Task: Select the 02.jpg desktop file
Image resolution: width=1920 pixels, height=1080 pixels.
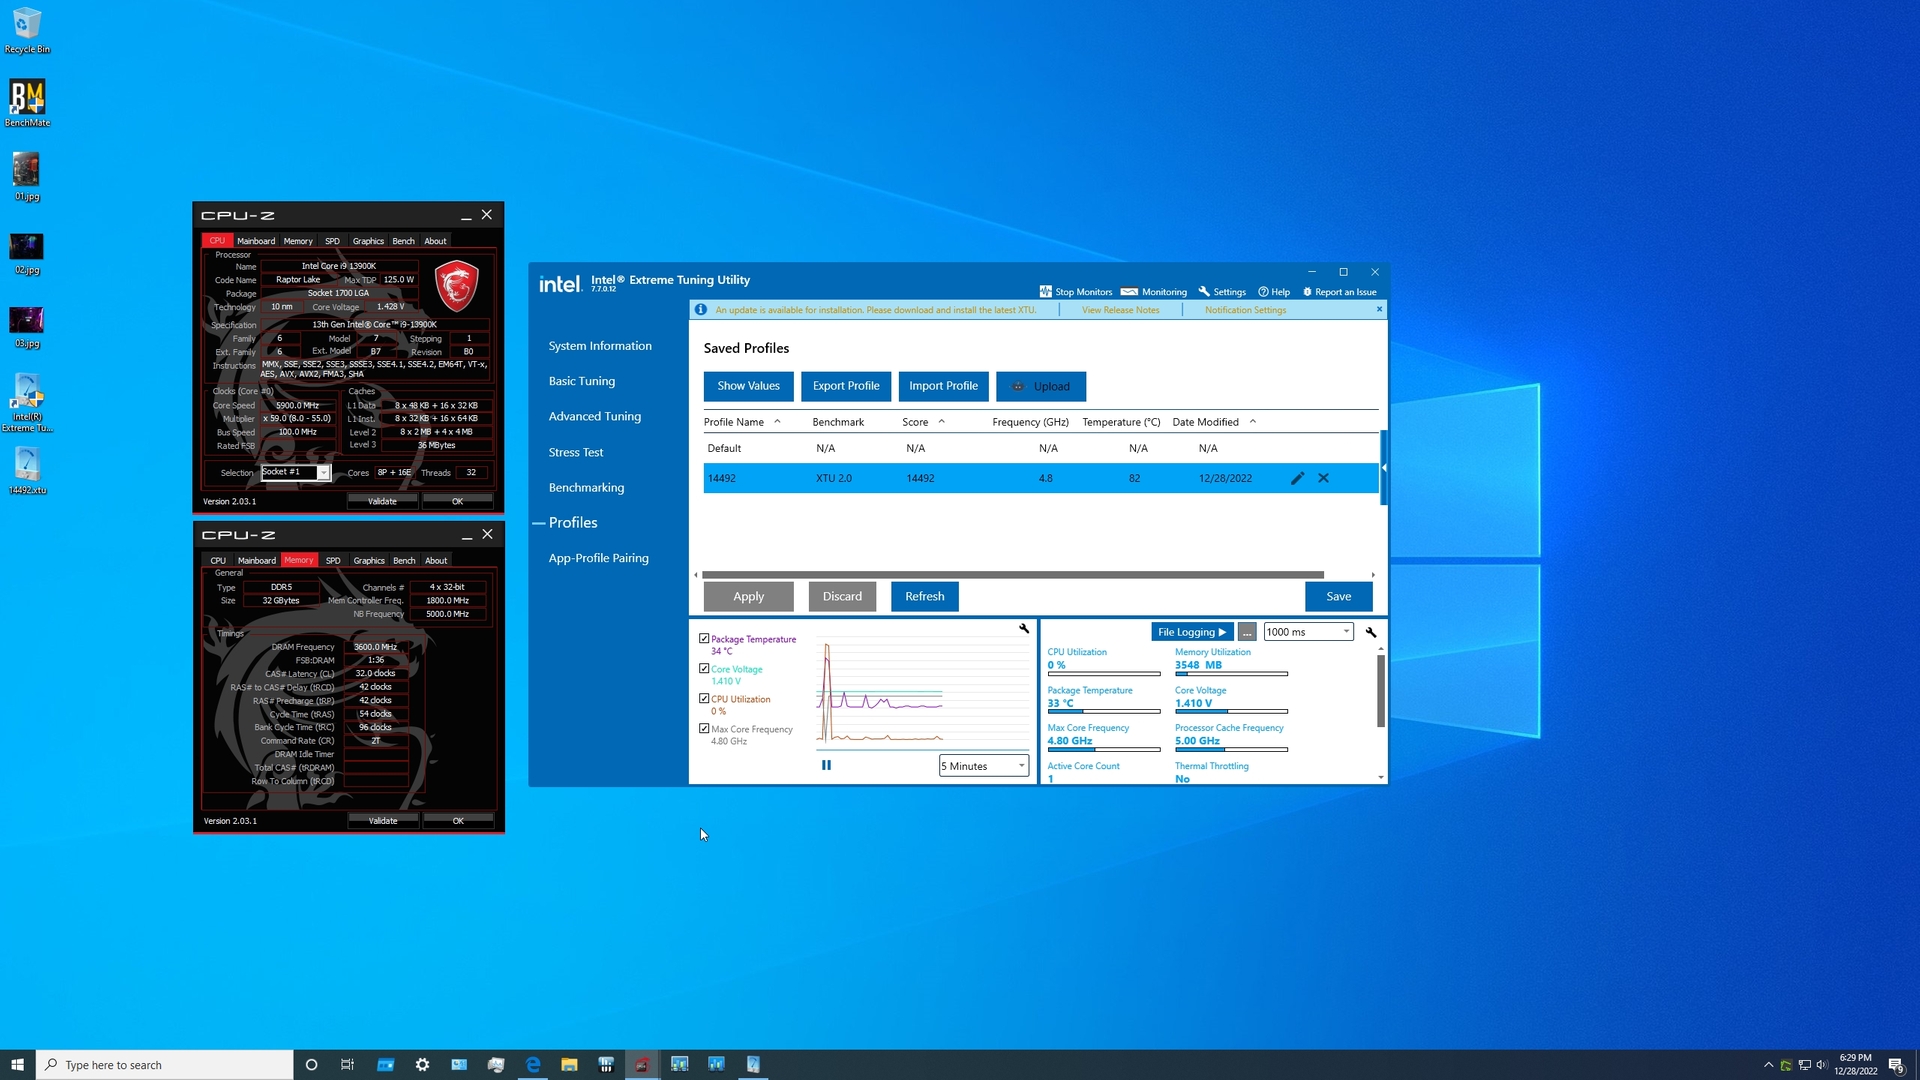Action: (27, 253)
